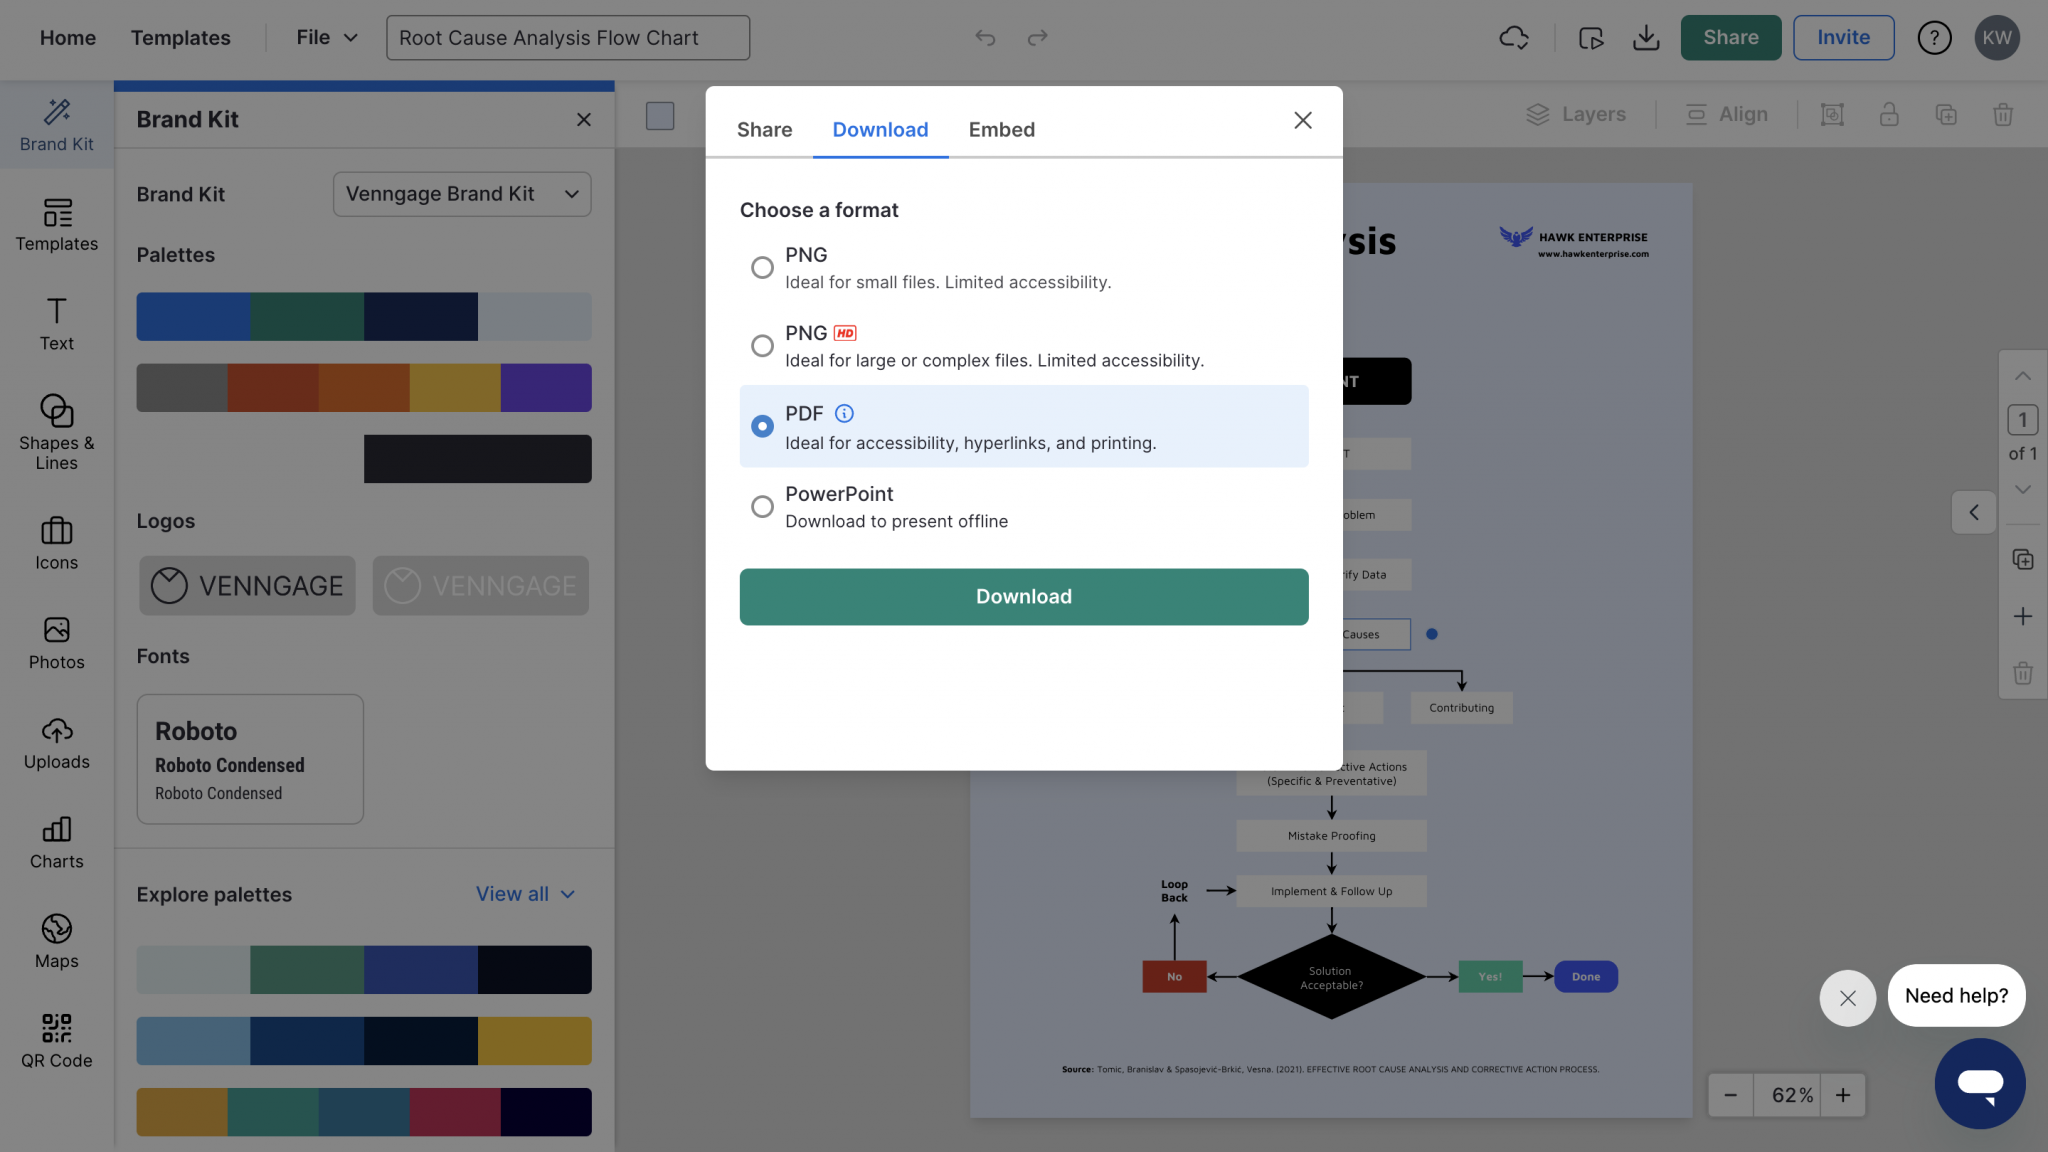Select the PNG HD radio option
The width and height of the screenshot is (2048, 1152).
click(x=762, y=345)
